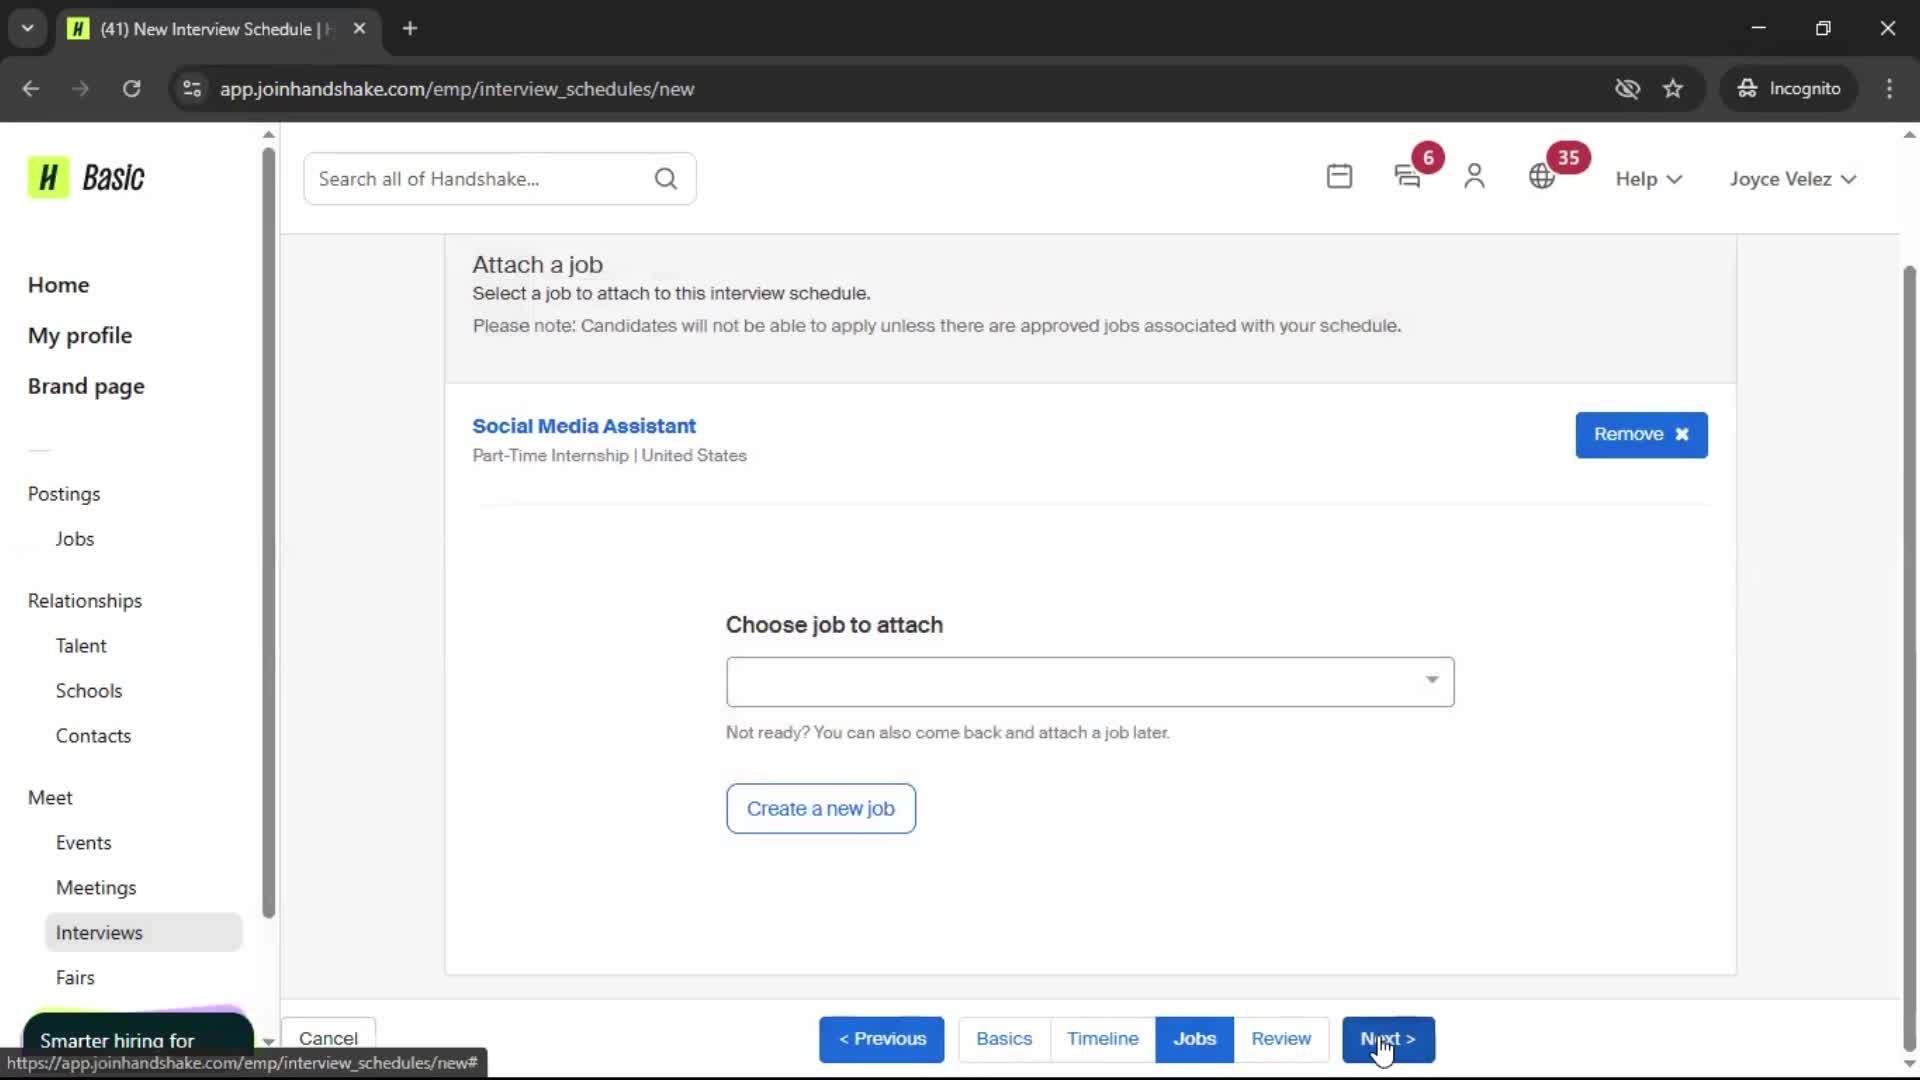Open the person profile icon in header

click(1474, 177)
